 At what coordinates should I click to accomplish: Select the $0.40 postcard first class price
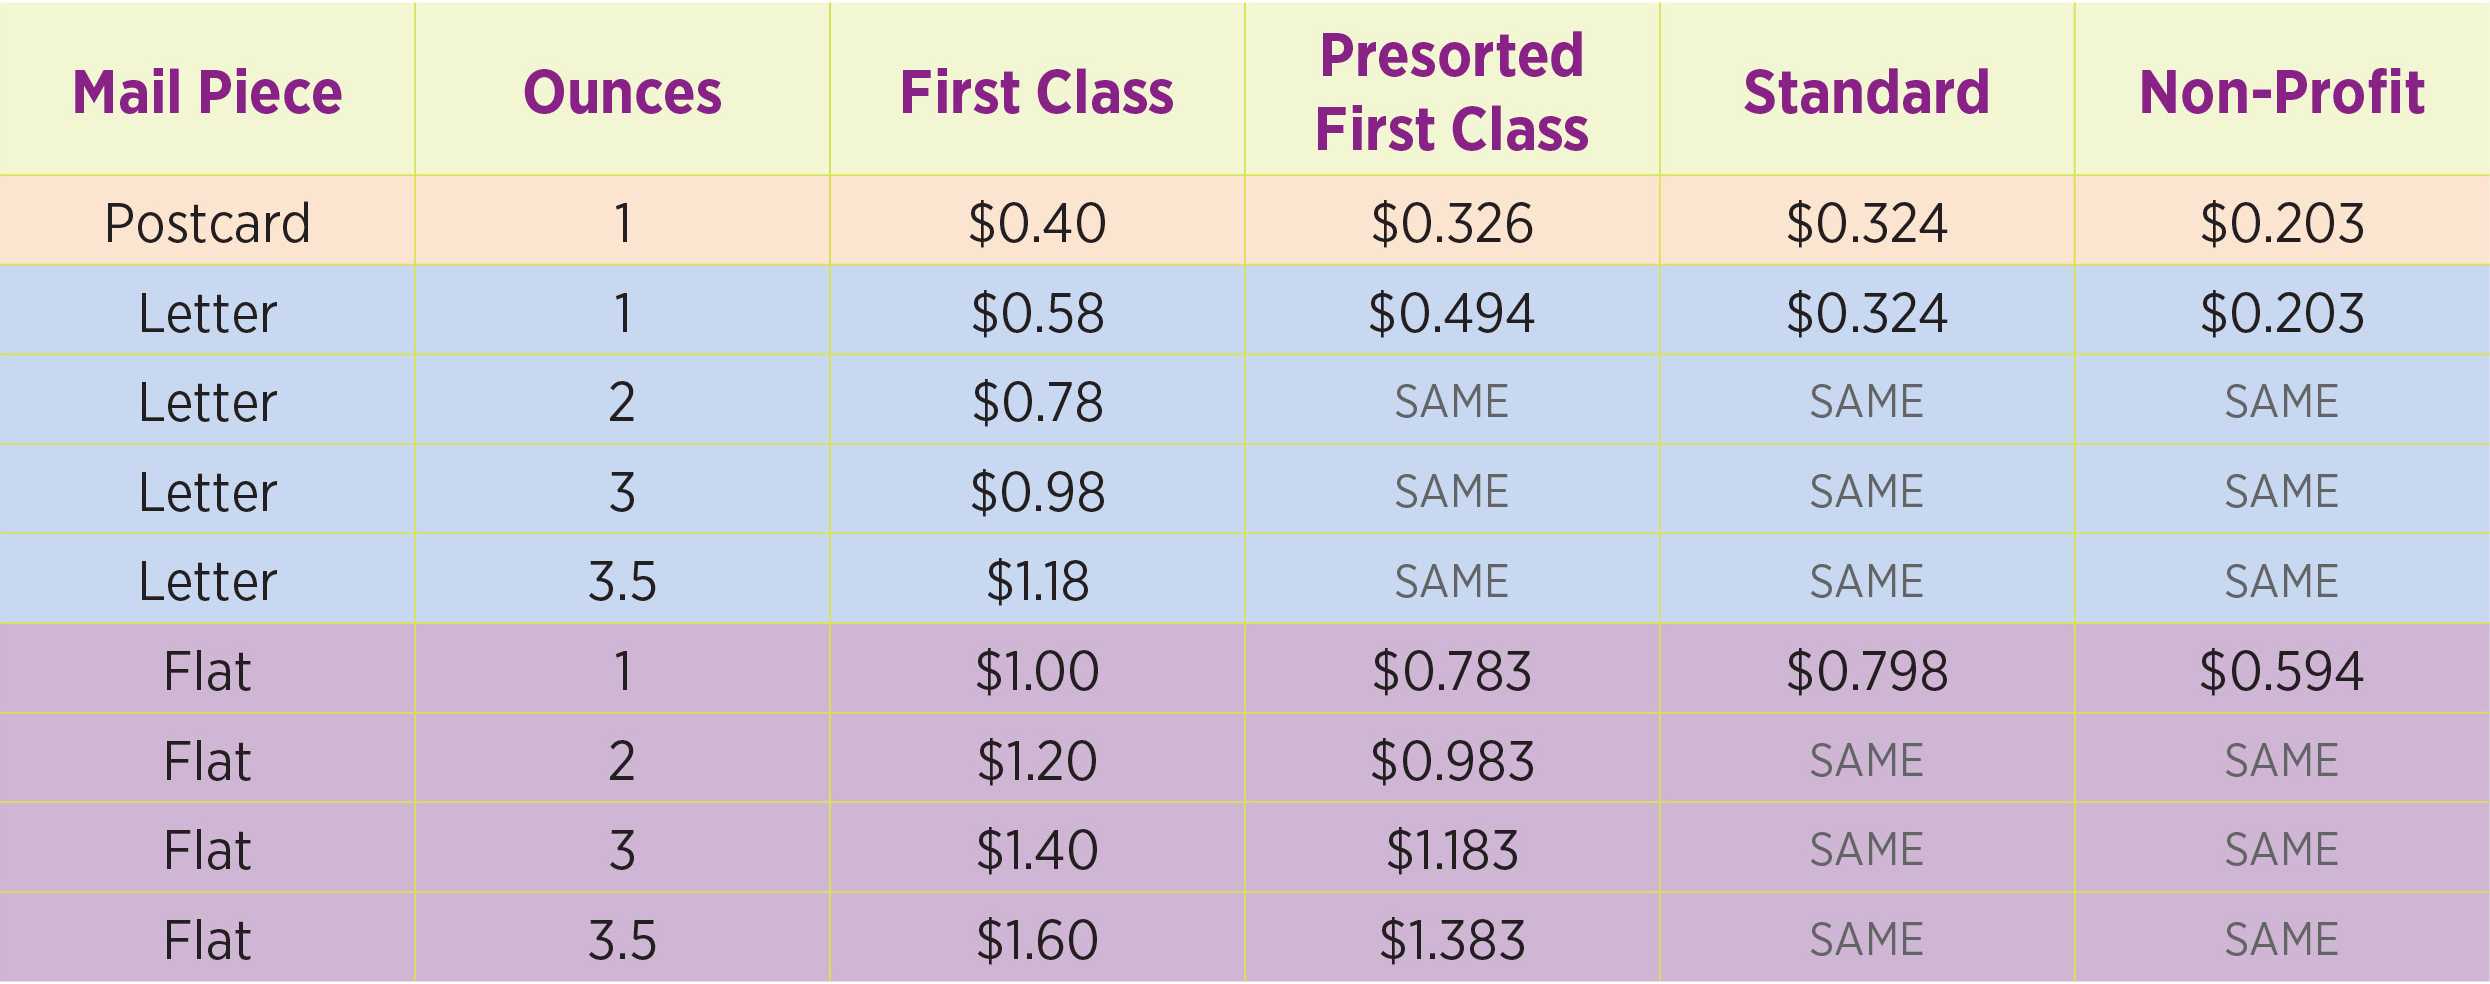1037,222
